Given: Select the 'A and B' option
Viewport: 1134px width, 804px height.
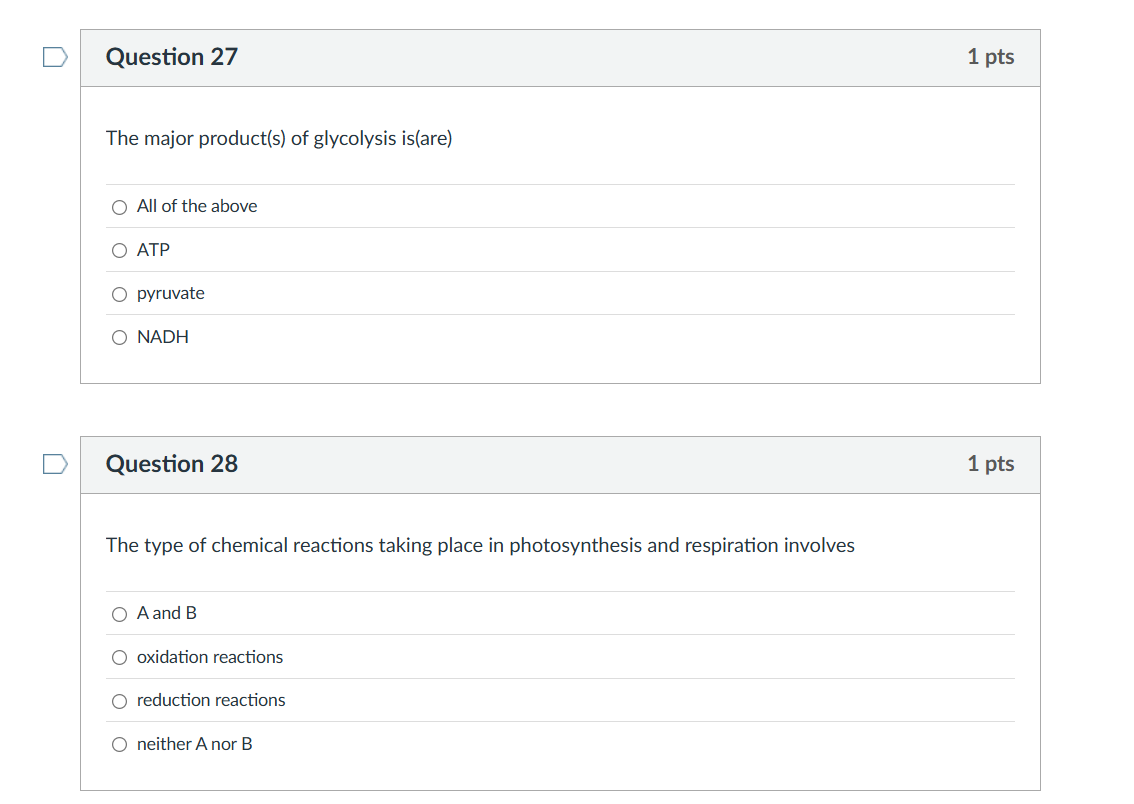Looking at the screenshot, I should (119, 614).
